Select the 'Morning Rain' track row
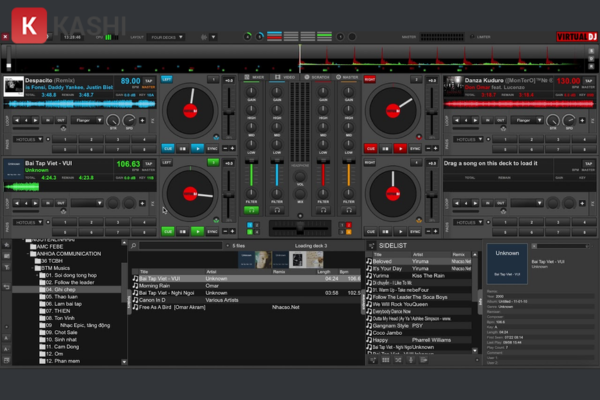 click(x=246, y=286)
